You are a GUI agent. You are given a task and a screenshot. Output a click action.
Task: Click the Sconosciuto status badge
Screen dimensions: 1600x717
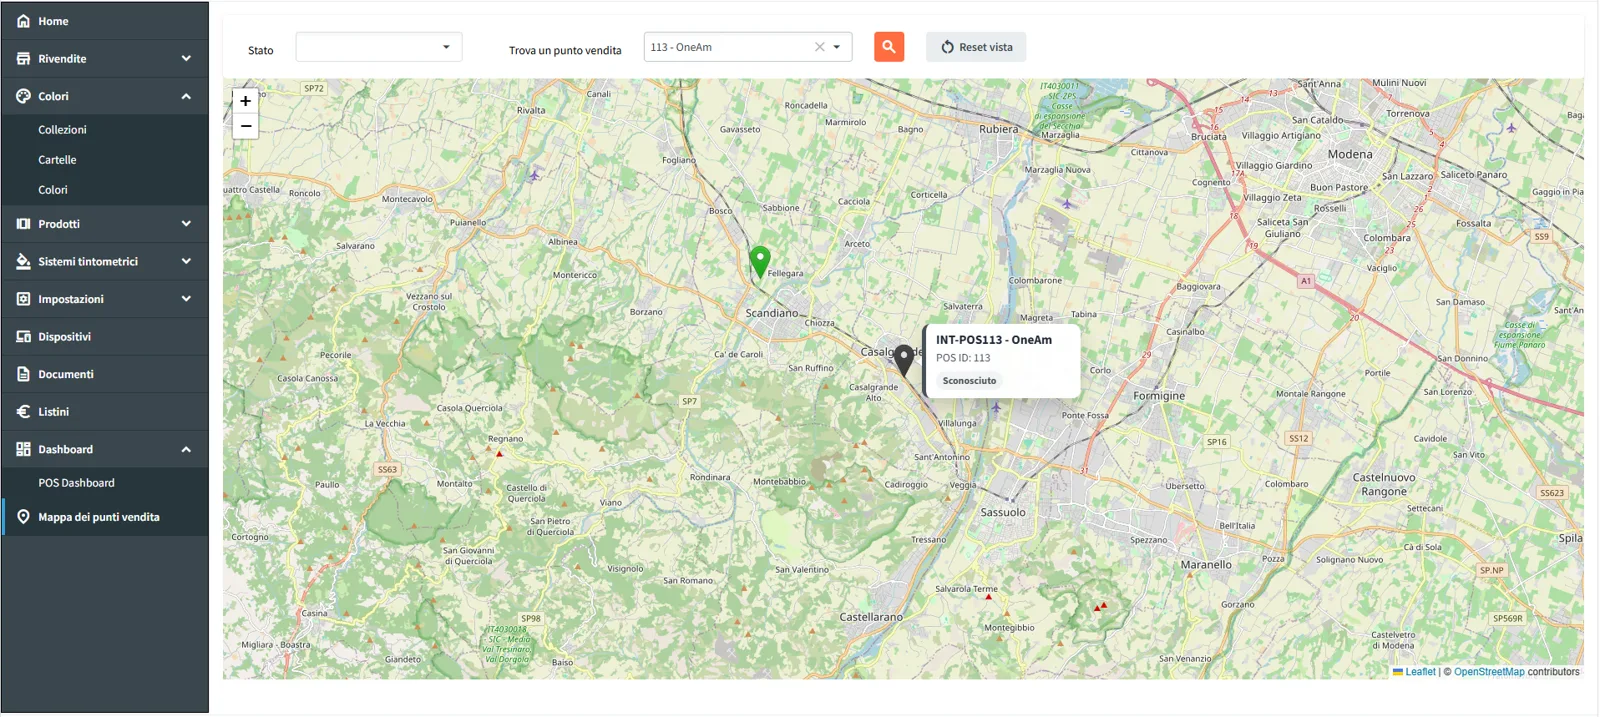(x=969, y=381)
